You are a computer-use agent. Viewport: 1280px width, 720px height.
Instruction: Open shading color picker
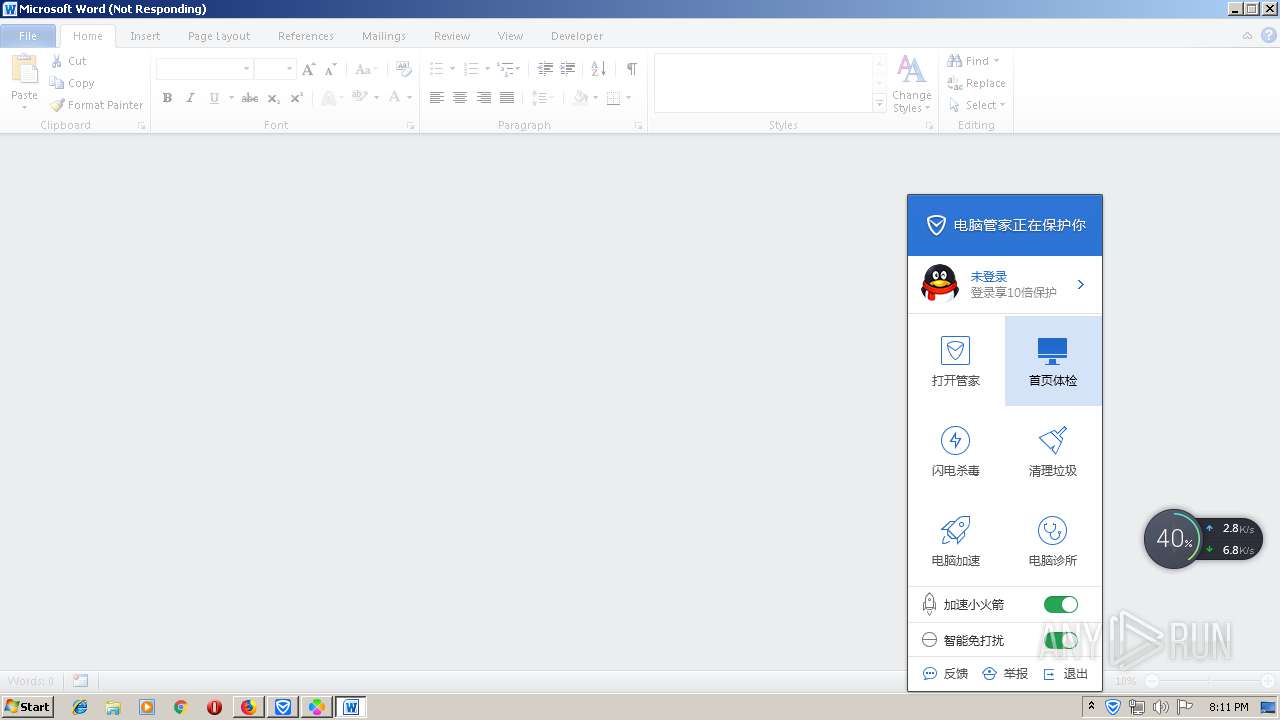[594, 98]
